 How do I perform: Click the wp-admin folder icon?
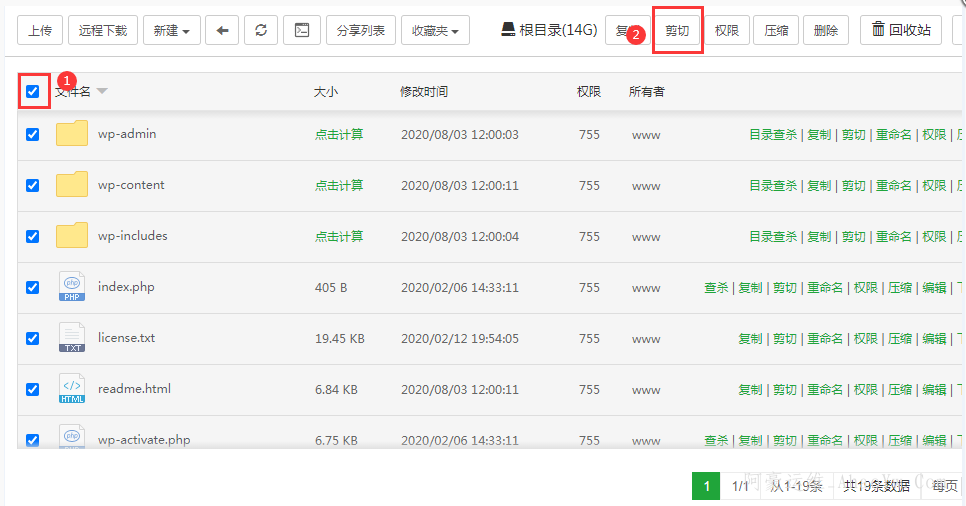pyautogui.click(x=72, y=134)
